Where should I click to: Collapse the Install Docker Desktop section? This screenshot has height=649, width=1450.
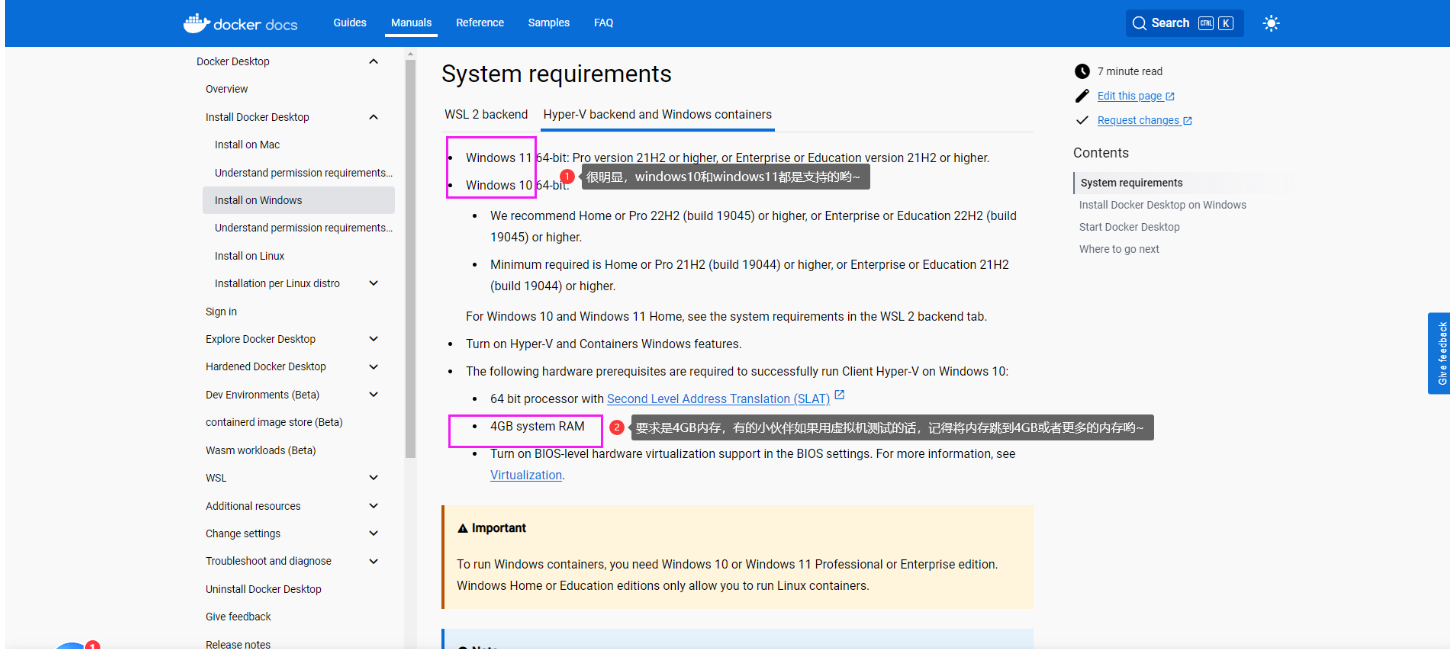(373, 117)
